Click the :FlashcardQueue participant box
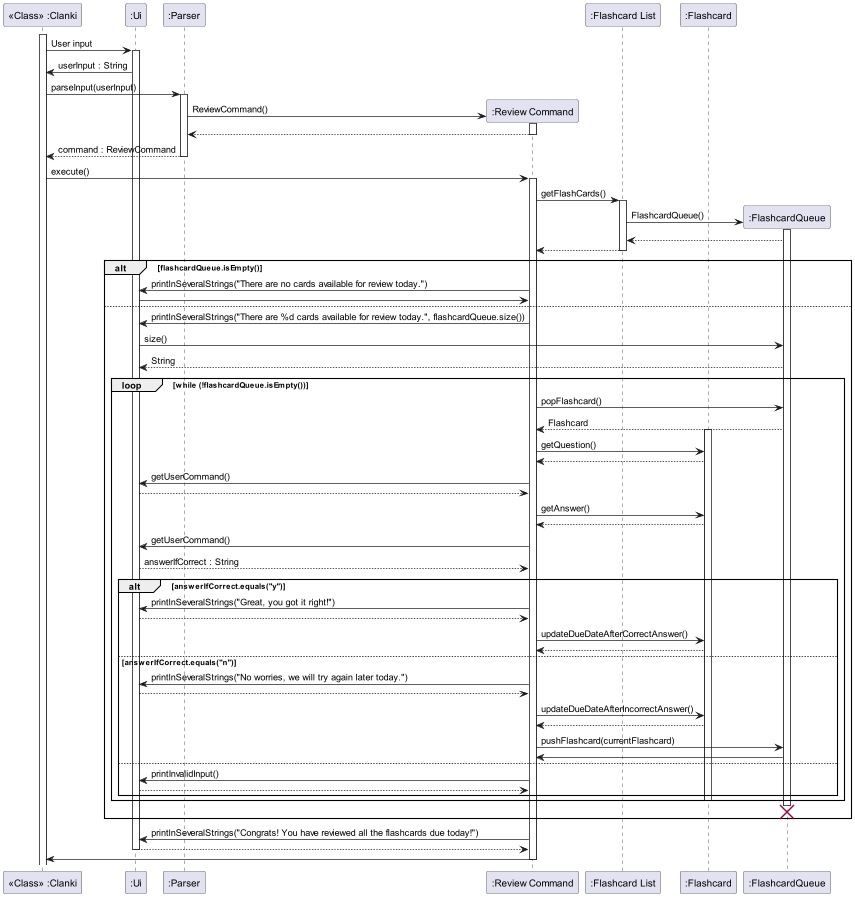This screenshot has height=897, width=855. tap(787, 217)
